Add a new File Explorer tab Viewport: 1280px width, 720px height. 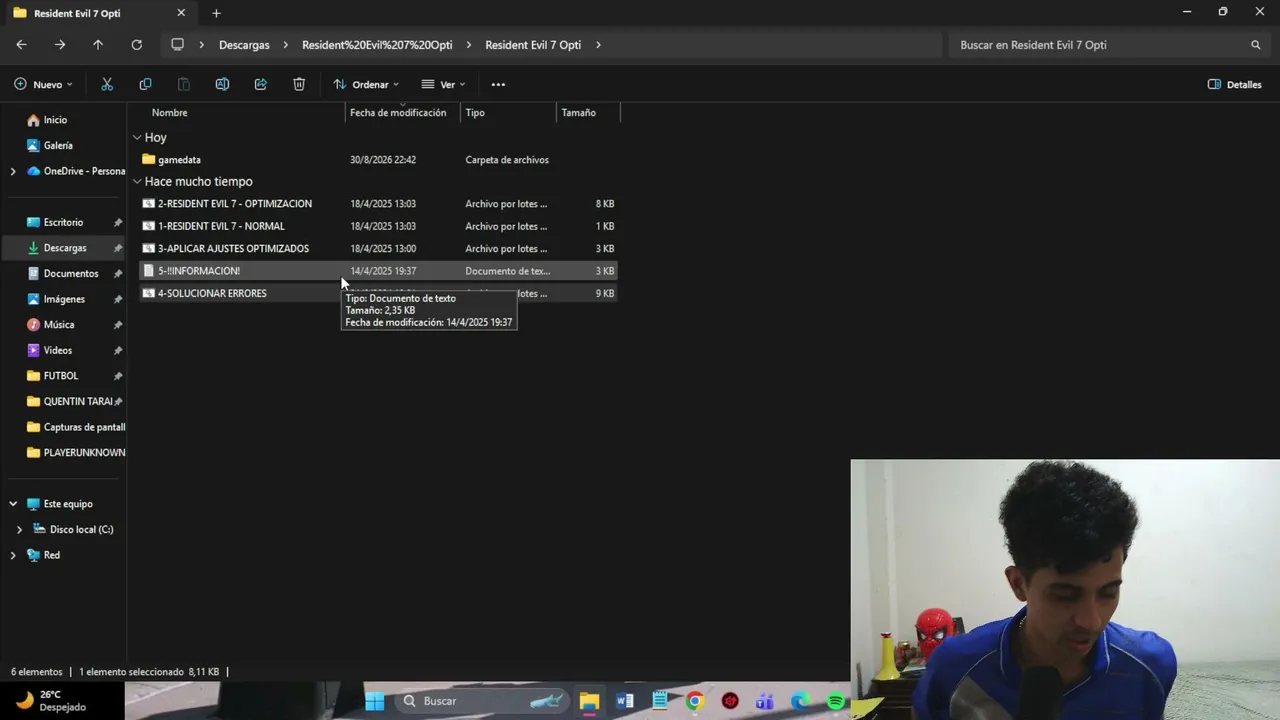(216, 13)
